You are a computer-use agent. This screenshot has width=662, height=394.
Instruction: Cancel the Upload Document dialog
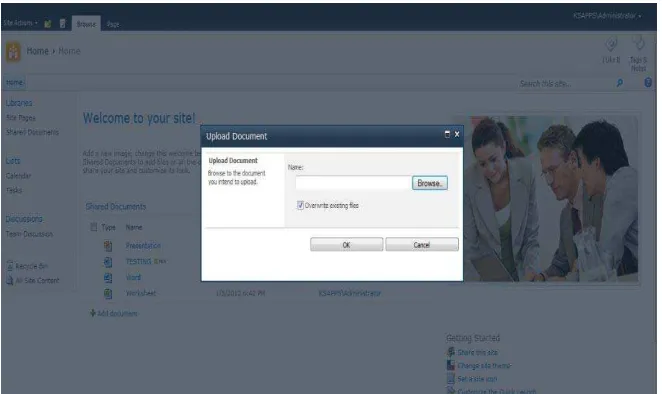(x=421, y=245)
